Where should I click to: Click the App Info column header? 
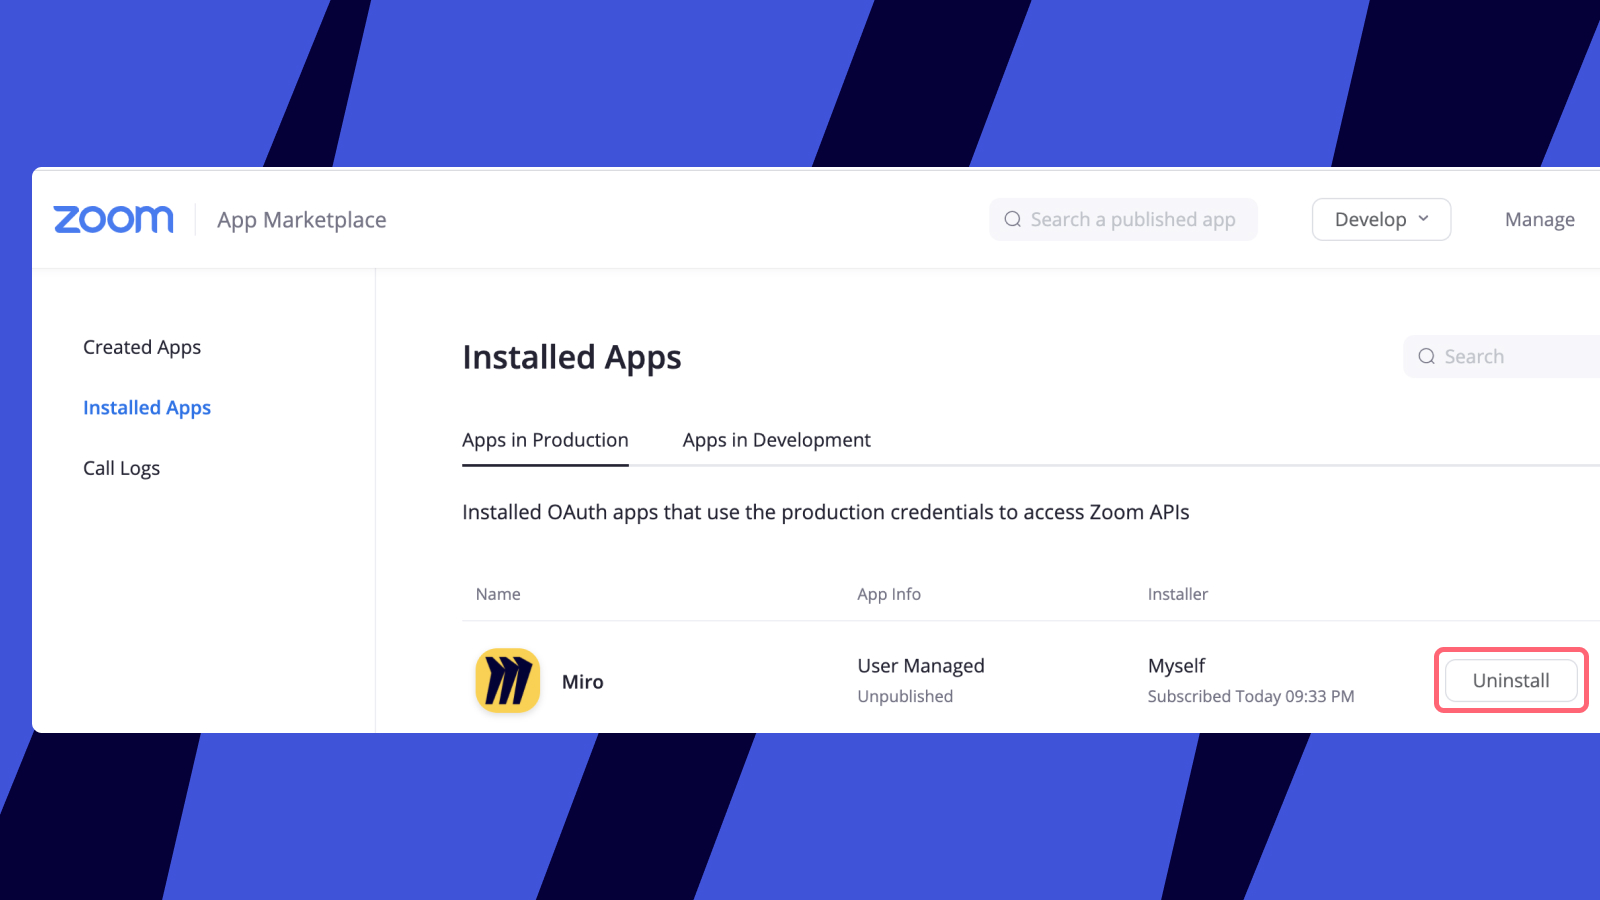[888, 594]
